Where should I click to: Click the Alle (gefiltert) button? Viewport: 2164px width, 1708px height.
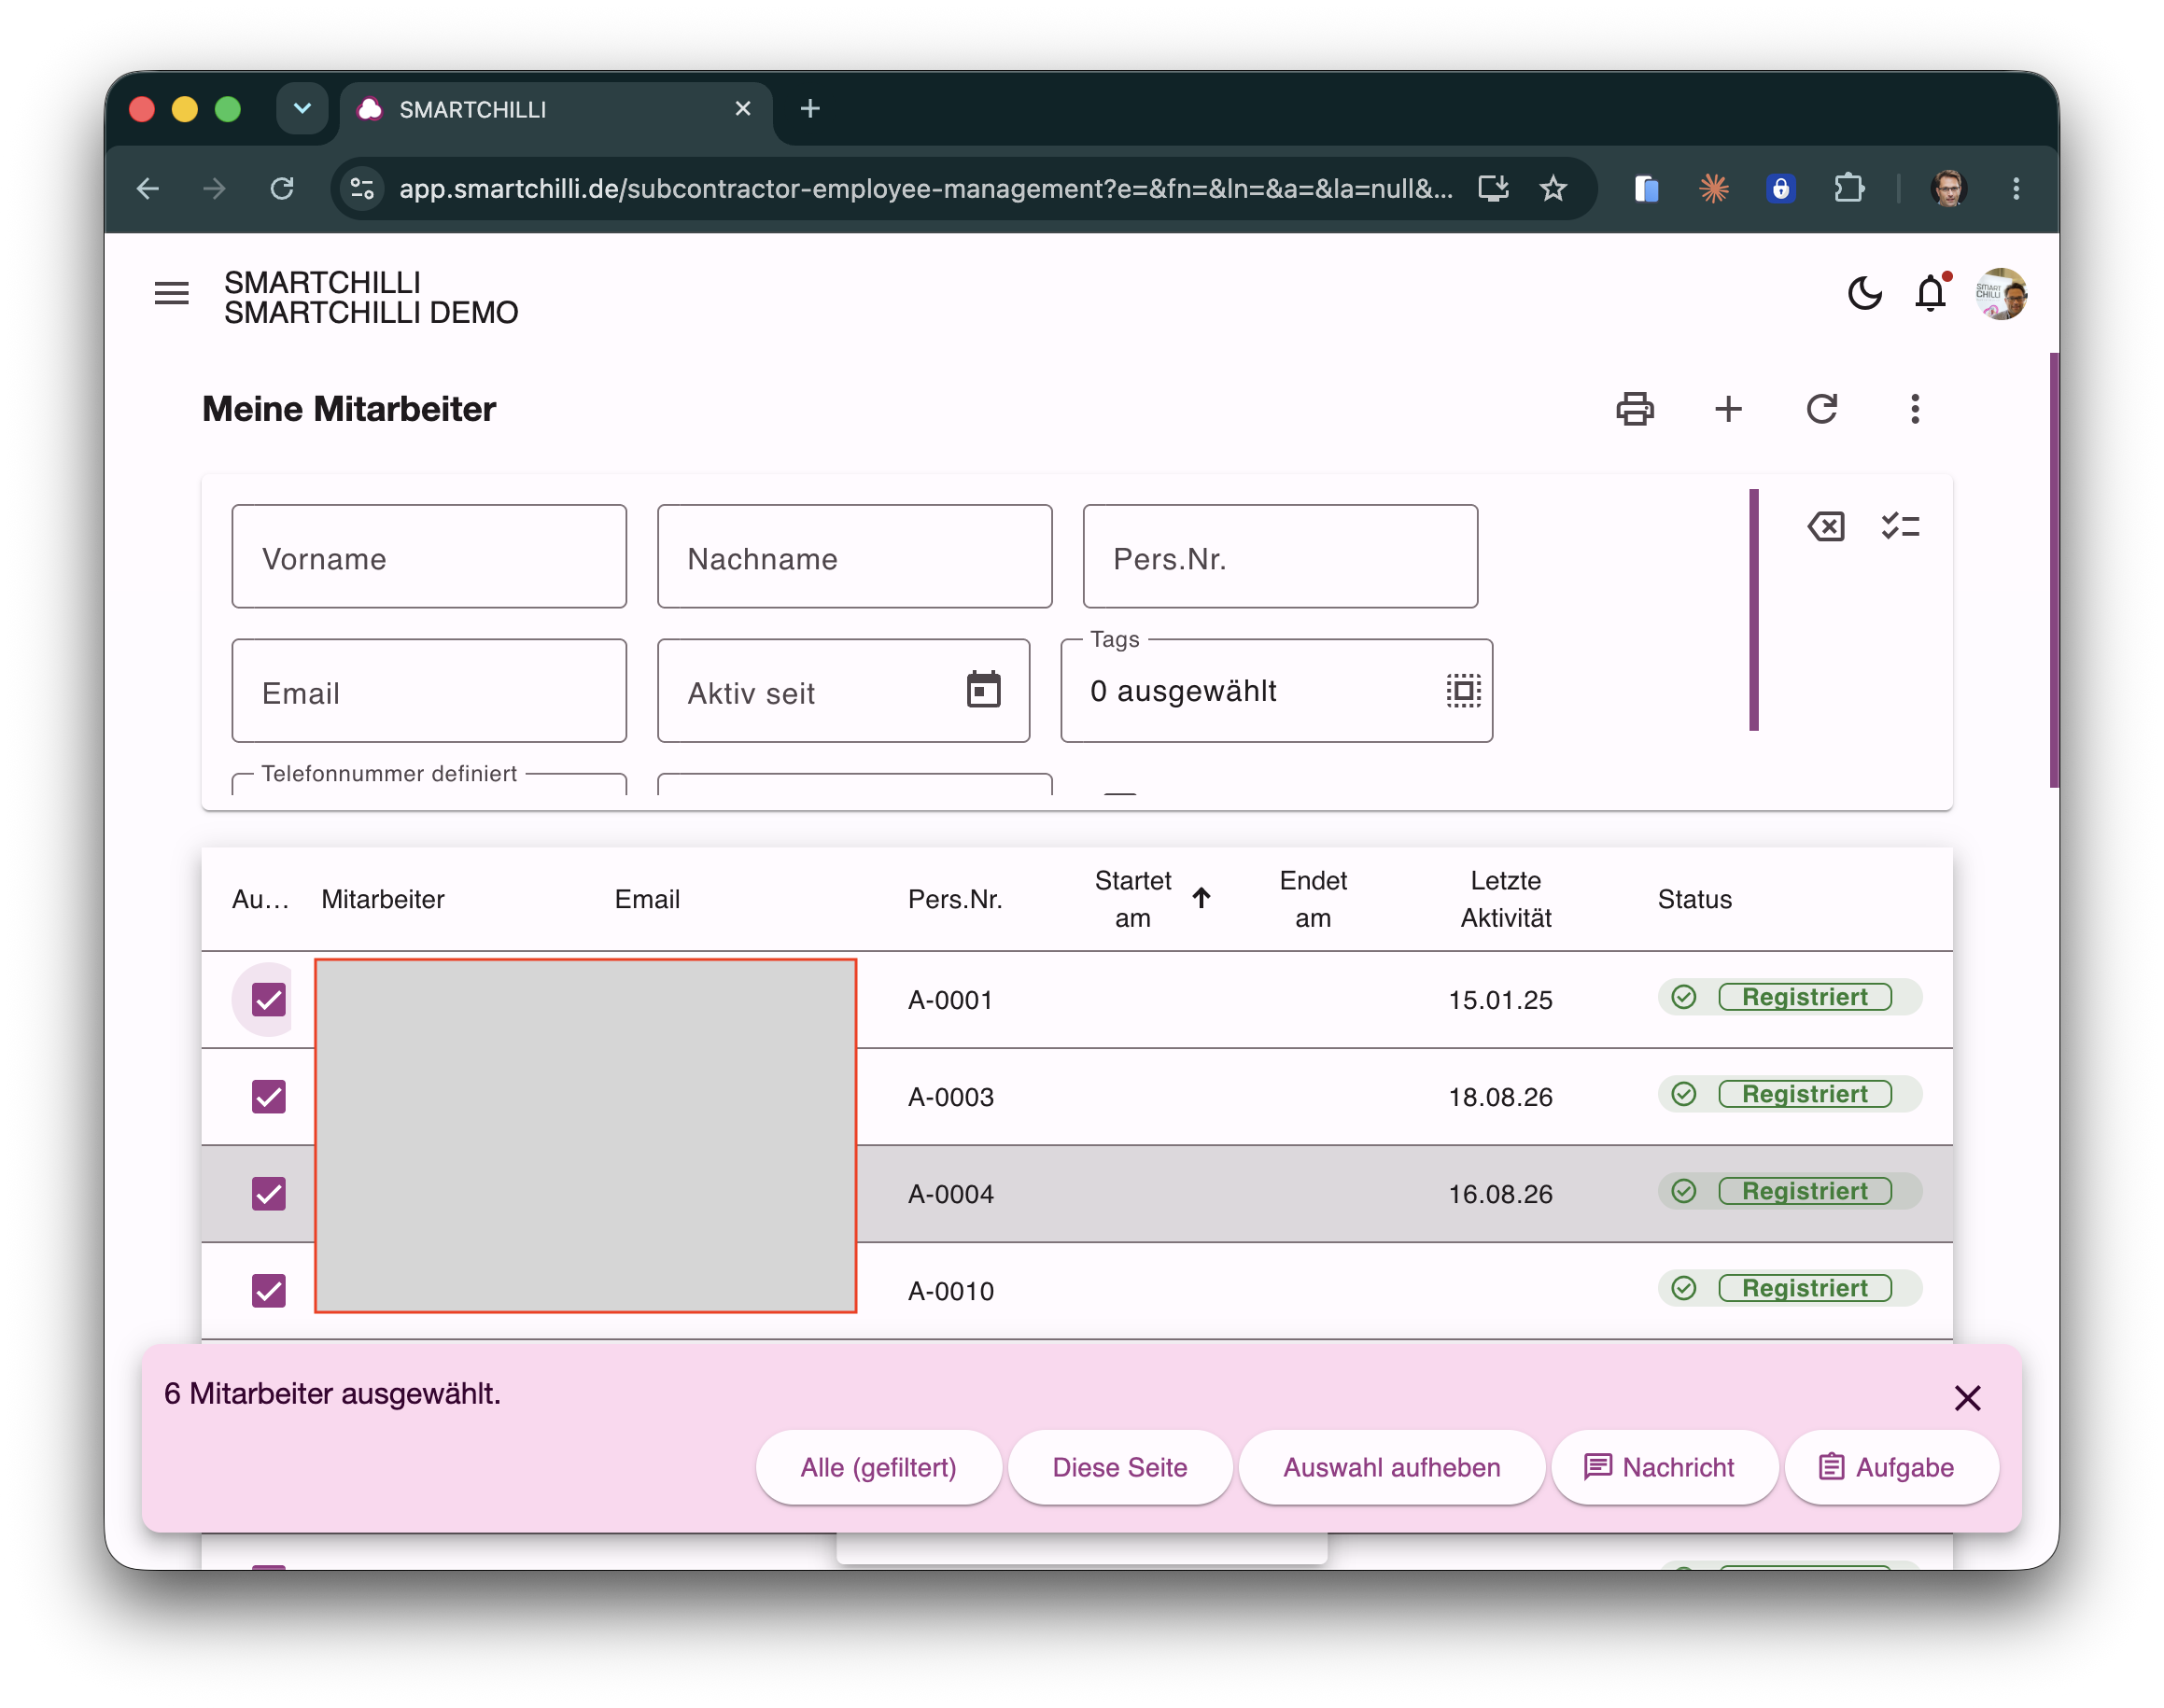878,1467
